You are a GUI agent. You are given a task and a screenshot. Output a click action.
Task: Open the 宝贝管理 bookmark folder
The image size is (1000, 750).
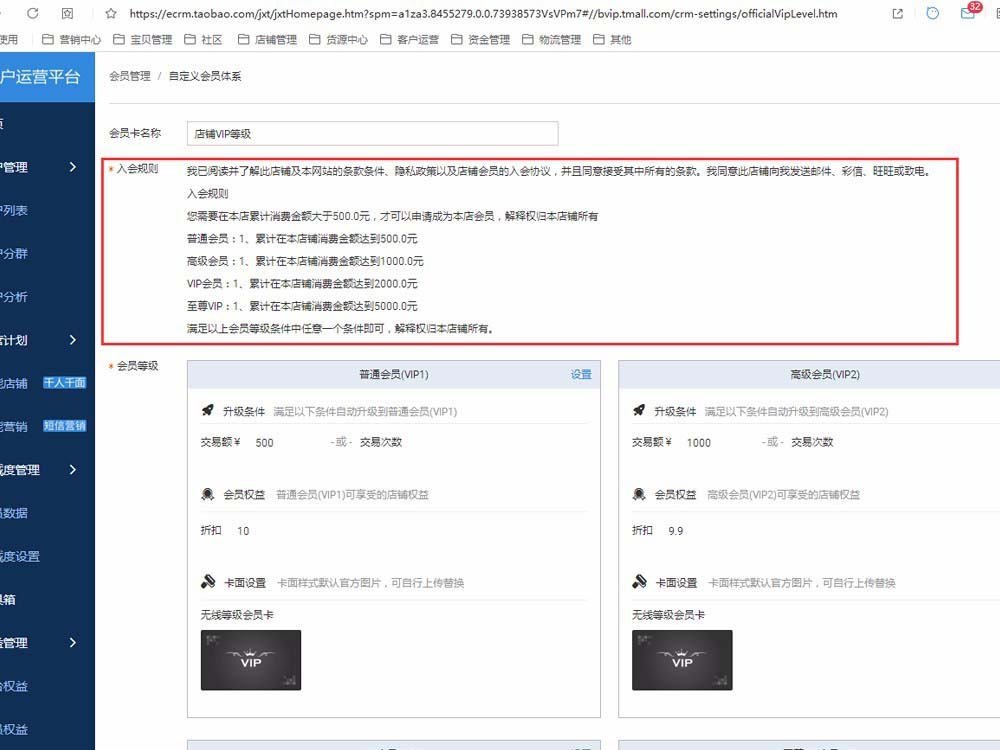tap(142, 40)
